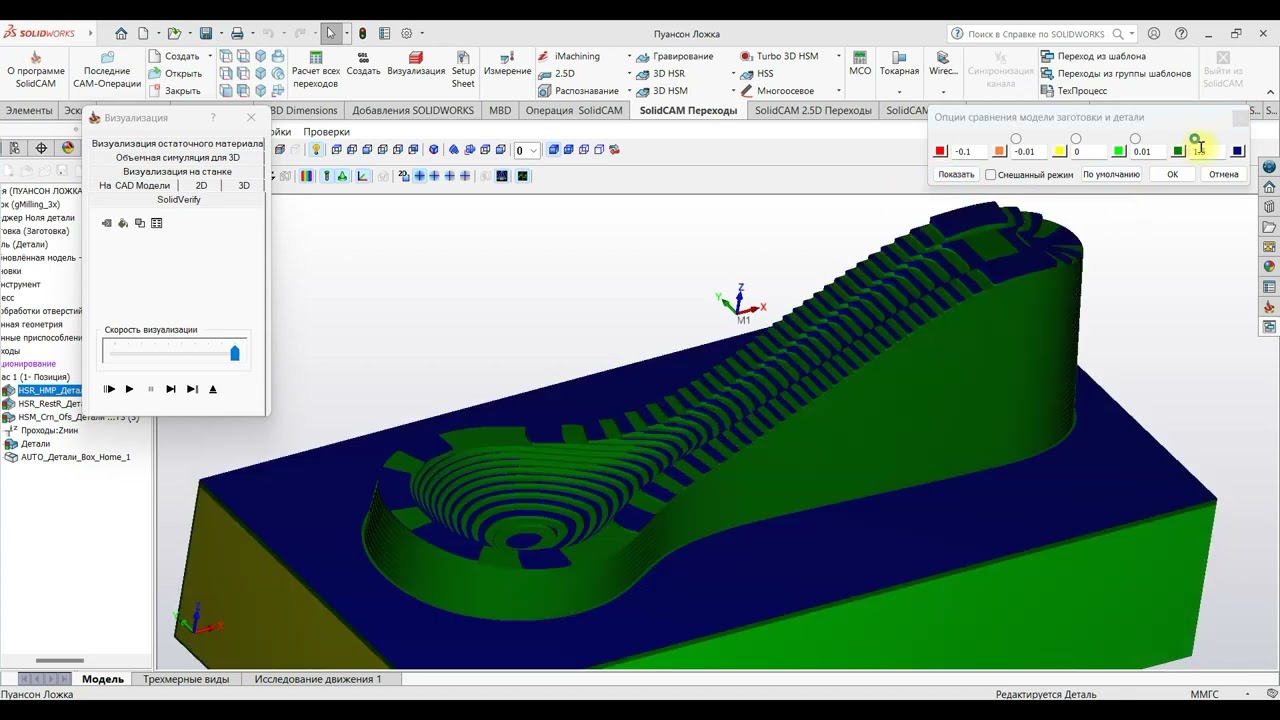Open the Добавления SOLIDWORKS tab
Screen dimensions: 1280x720
[413, 110]
